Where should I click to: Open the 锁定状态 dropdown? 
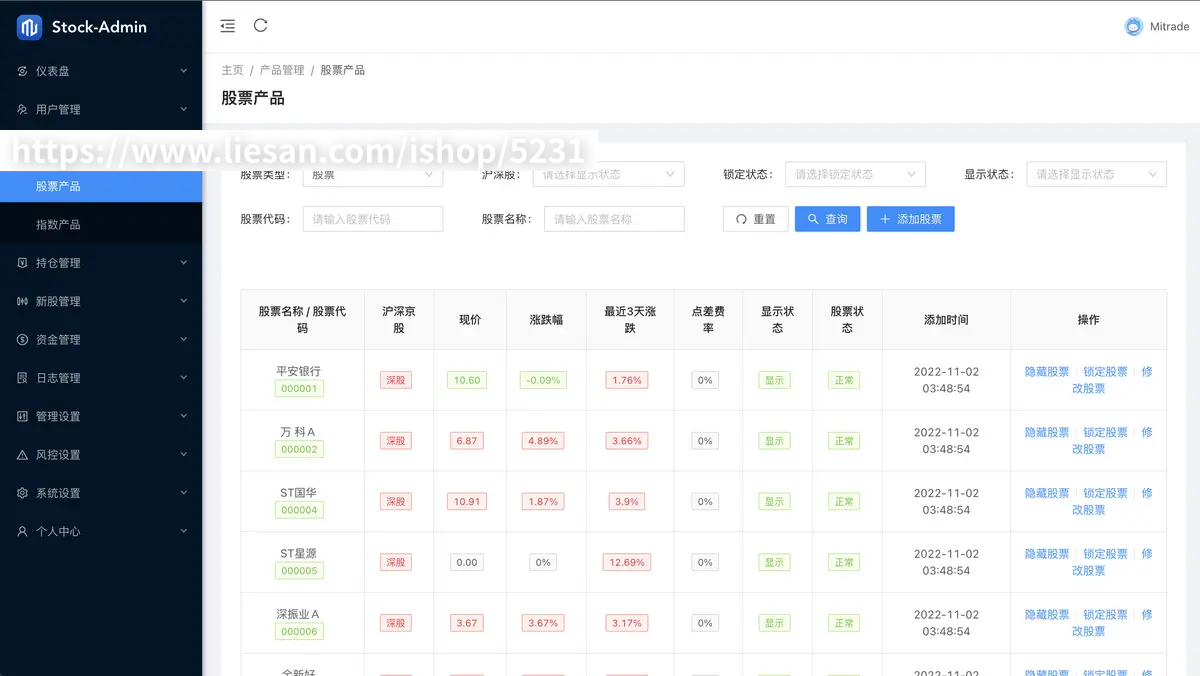coord(855,174)
